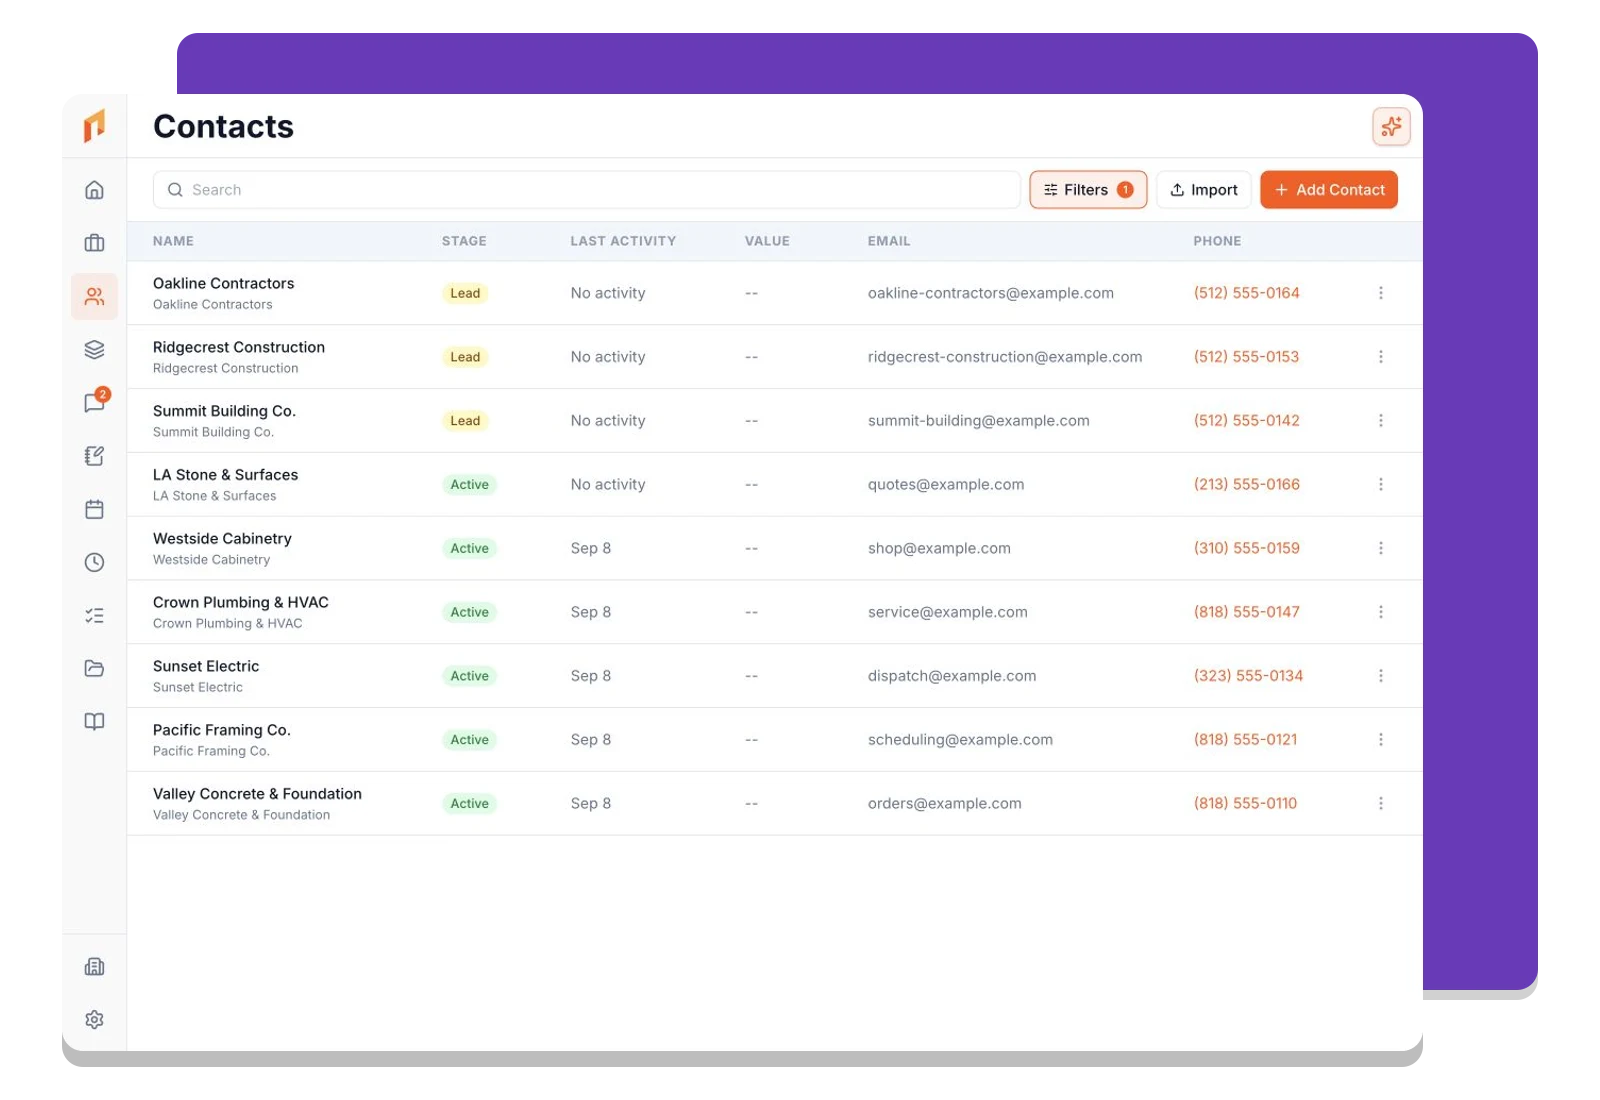1600x1100 pixels.
Task: Open the Westside Cabinetry contact name
Action: pos(222,538)
